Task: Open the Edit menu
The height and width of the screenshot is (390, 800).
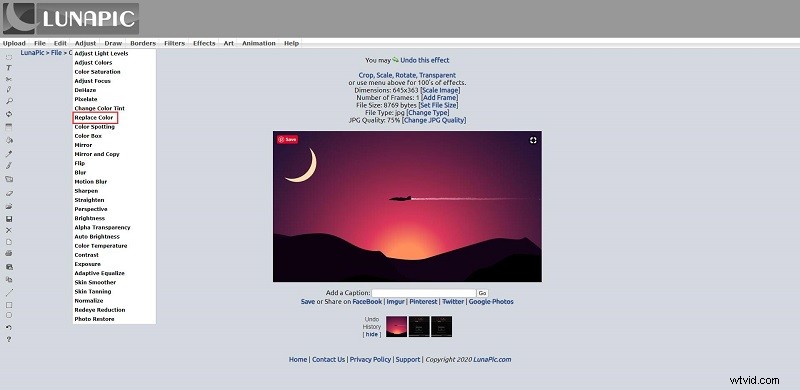Action: tap(60, 43)
